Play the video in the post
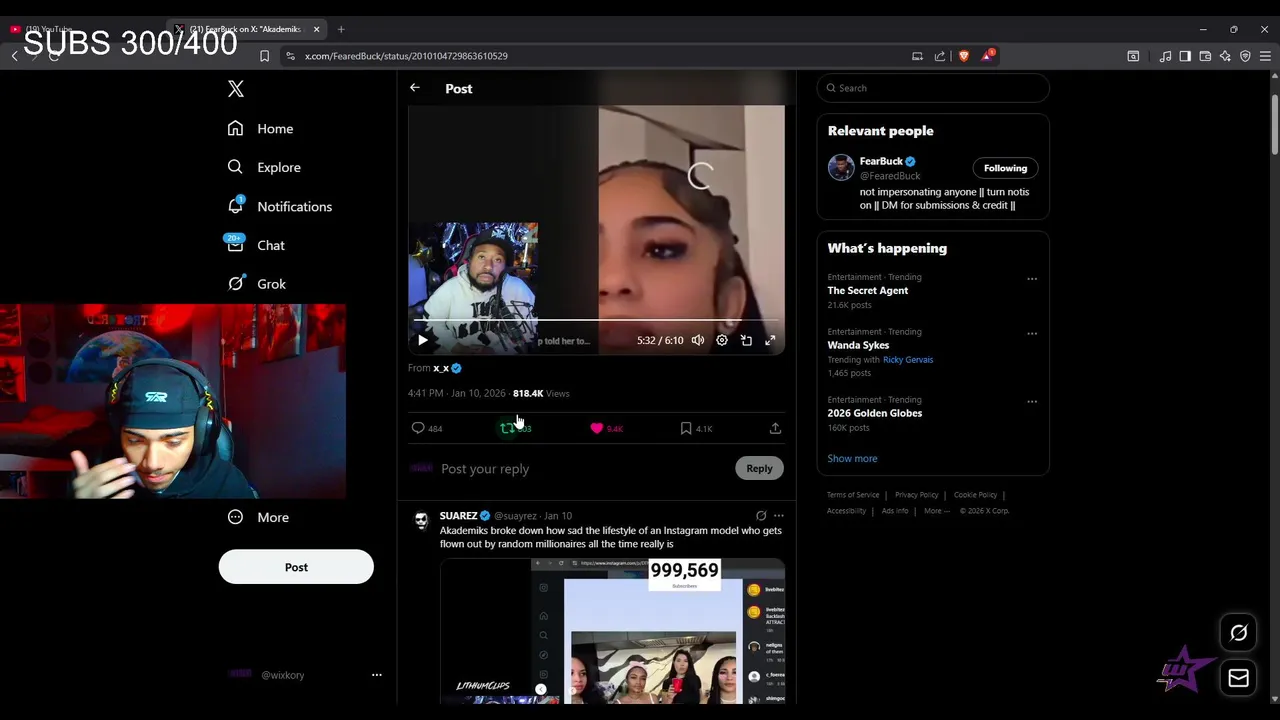The image size is (1280, 720). (422, 340)
